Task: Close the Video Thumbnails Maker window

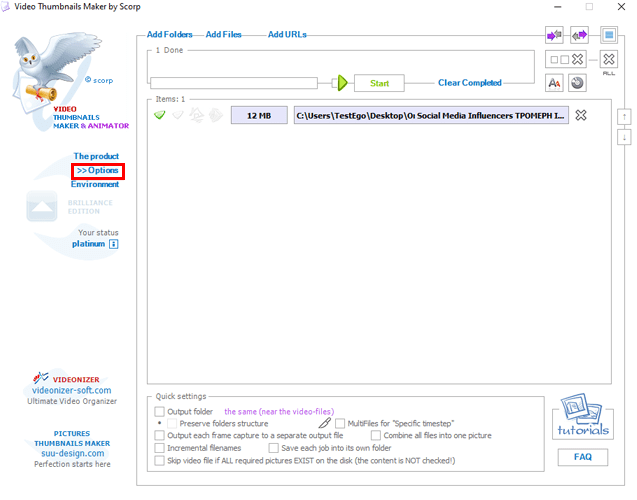Action: click(x=621, y=7)
